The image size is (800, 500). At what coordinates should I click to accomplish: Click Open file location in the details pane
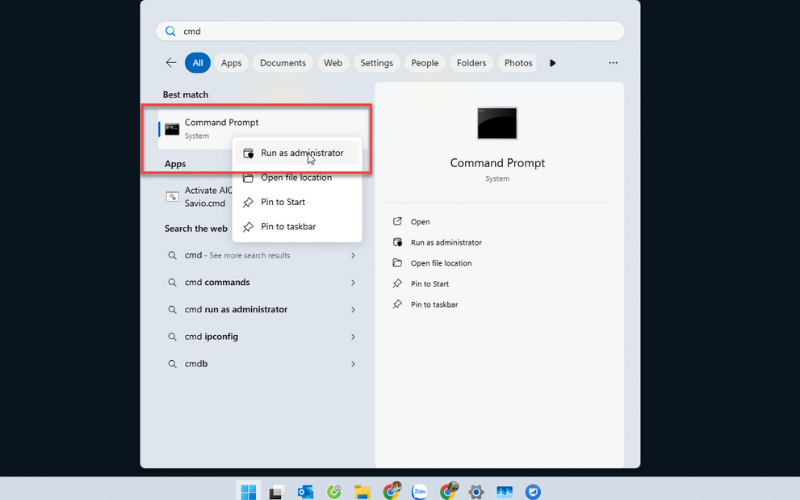[441, 263]
